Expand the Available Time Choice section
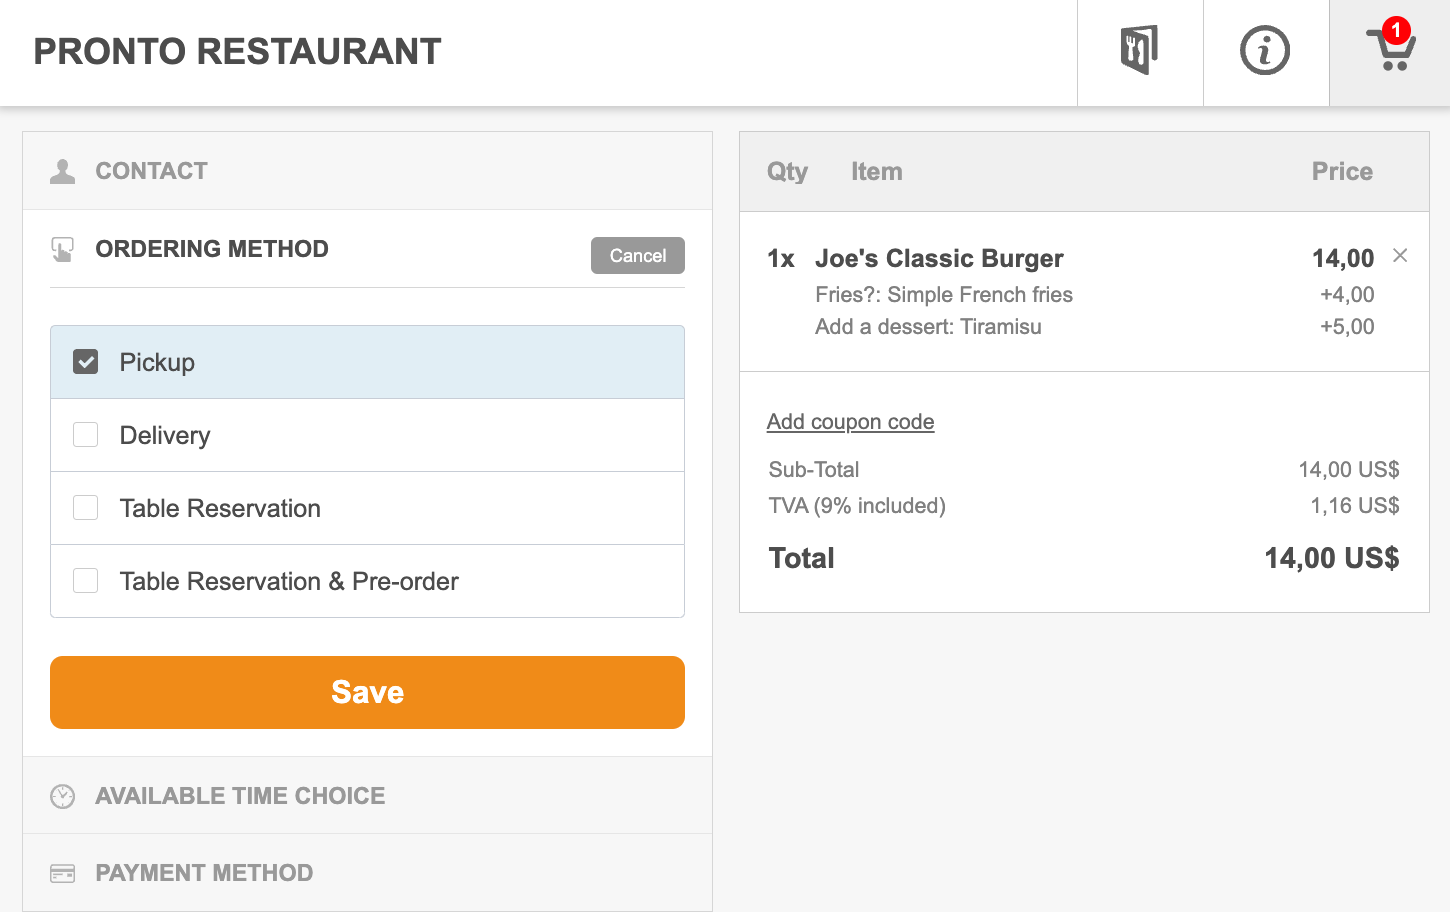The width and height of the screenshot is (1450, 912). coord(240,795)
